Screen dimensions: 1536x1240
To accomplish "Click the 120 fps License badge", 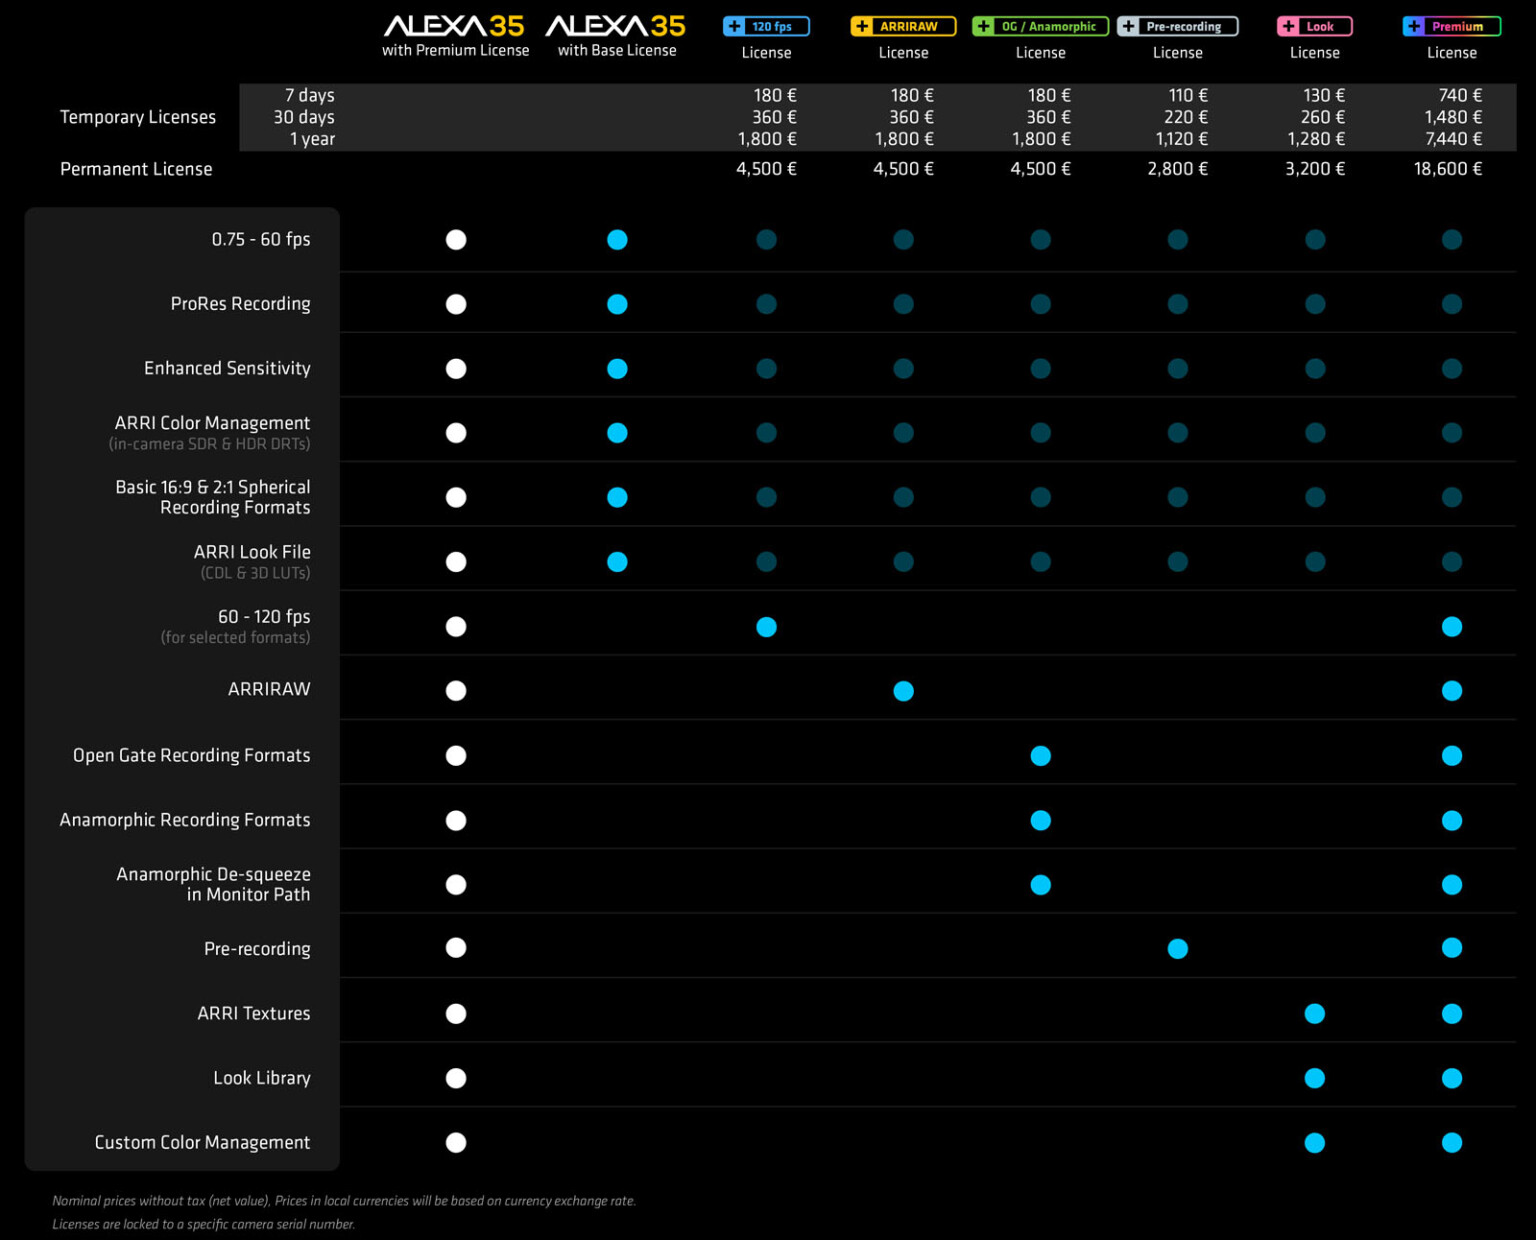I will [x=766, y=26].
